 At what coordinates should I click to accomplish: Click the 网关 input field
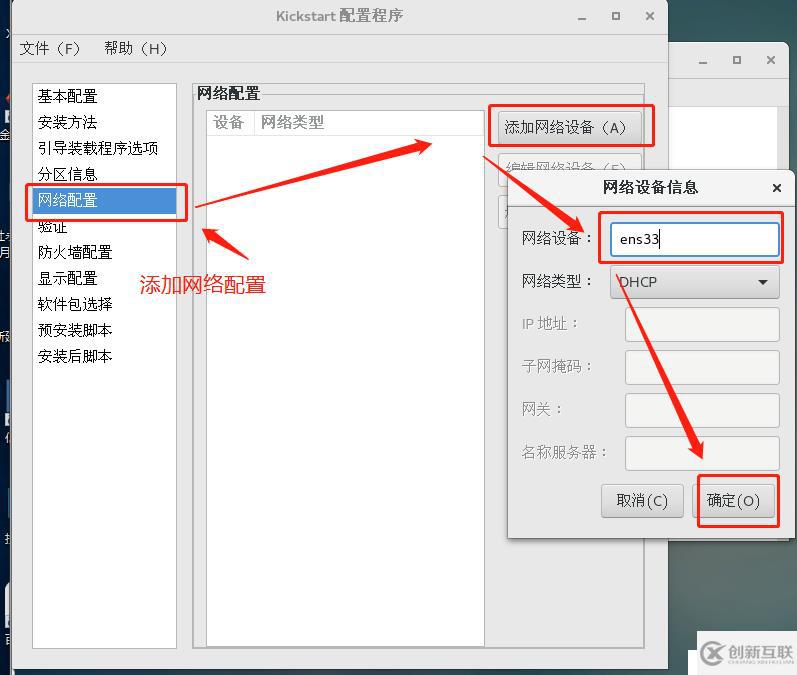(x=702, y=410)
